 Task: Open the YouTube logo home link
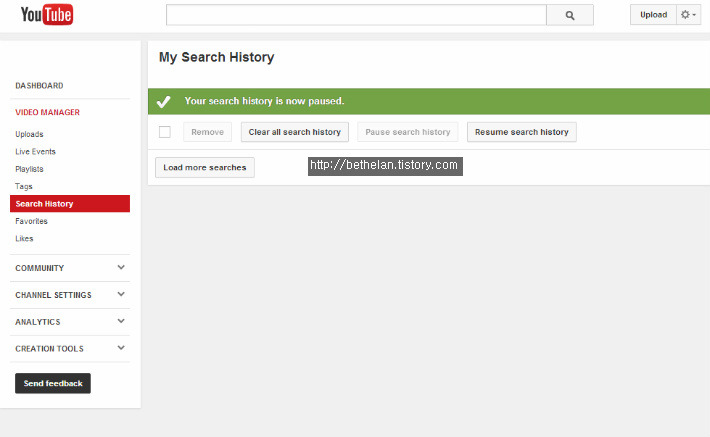(x=47, y=14)
